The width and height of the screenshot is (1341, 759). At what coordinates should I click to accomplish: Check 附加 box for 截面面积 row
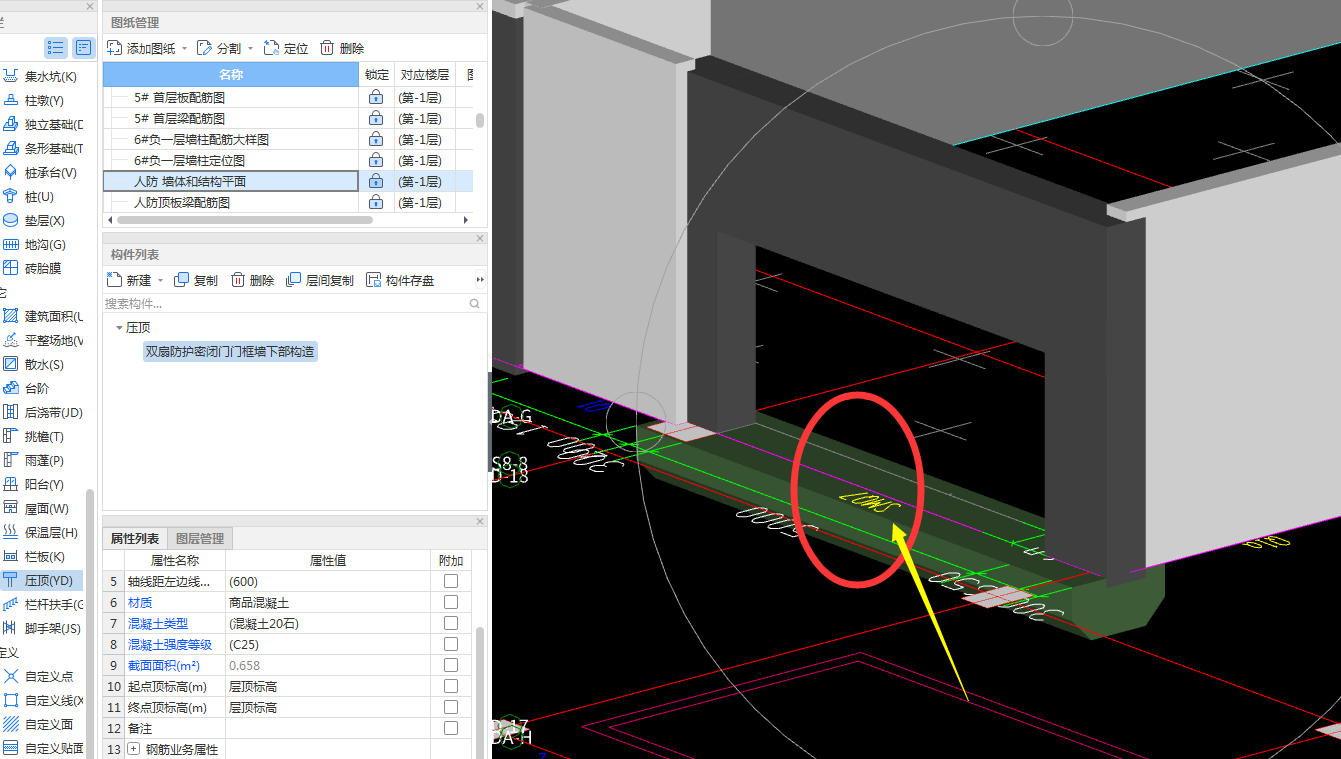451,665
